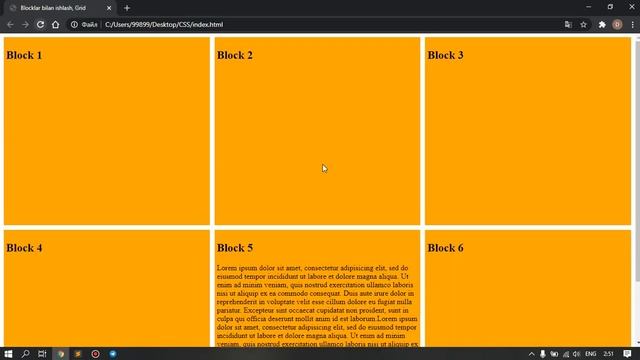Open Sublime Text from the taskbar

(x=78, y=354)
